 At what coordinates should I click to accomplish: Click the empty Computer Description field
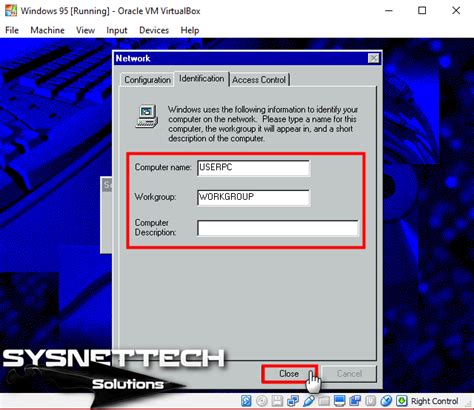coord(278,228)
